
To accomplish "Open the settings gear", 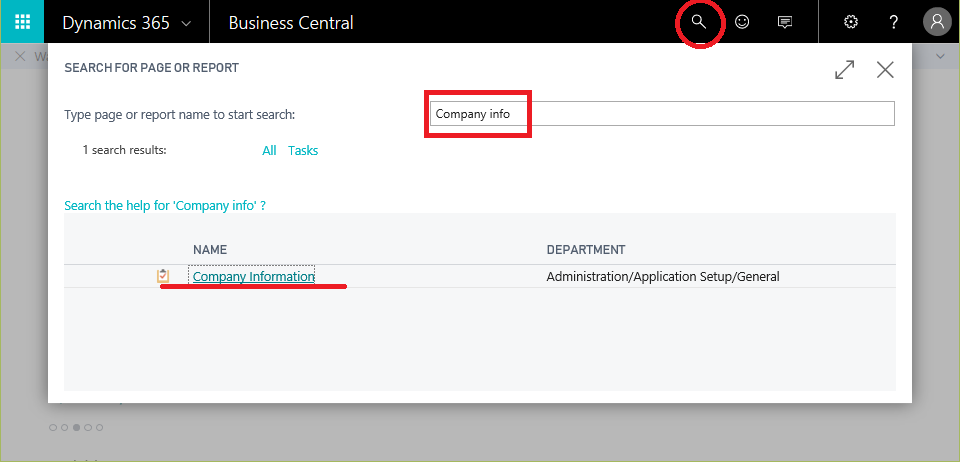I will (851, 22).
